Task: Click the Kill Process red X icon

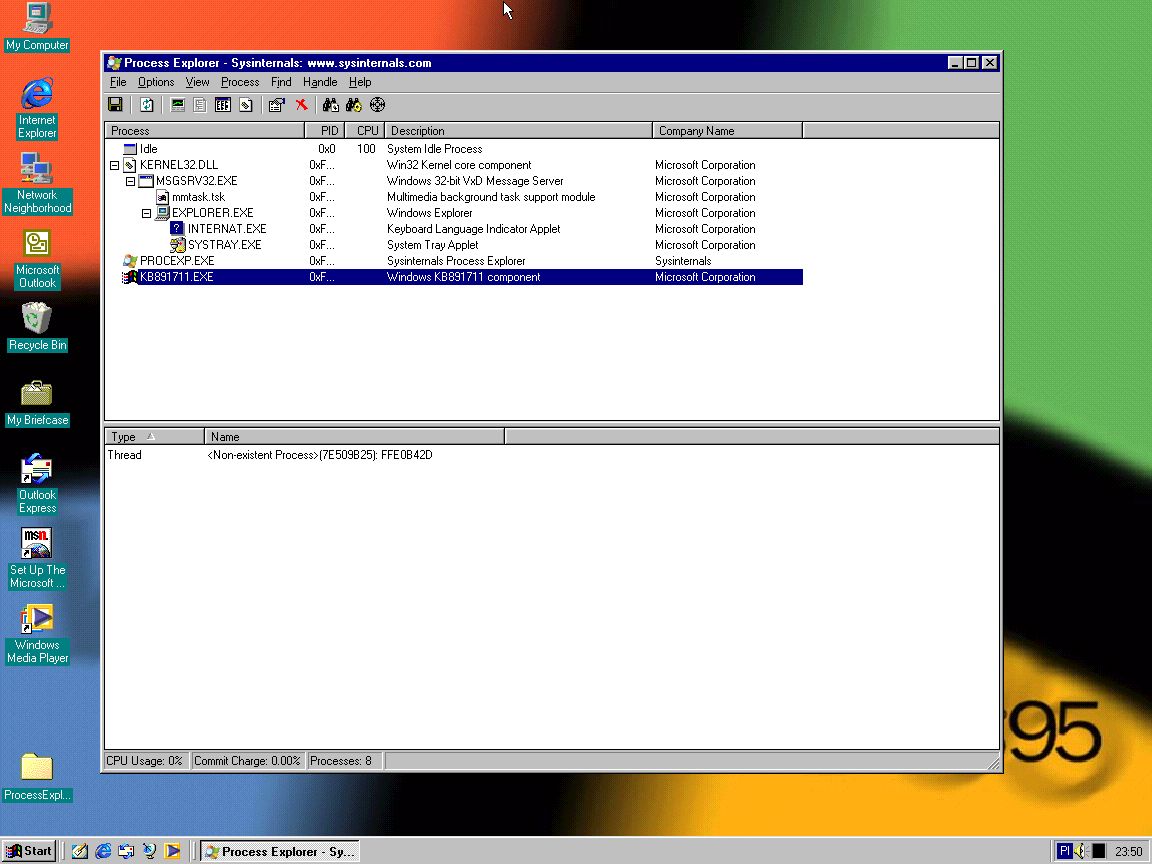Action: 301,105
